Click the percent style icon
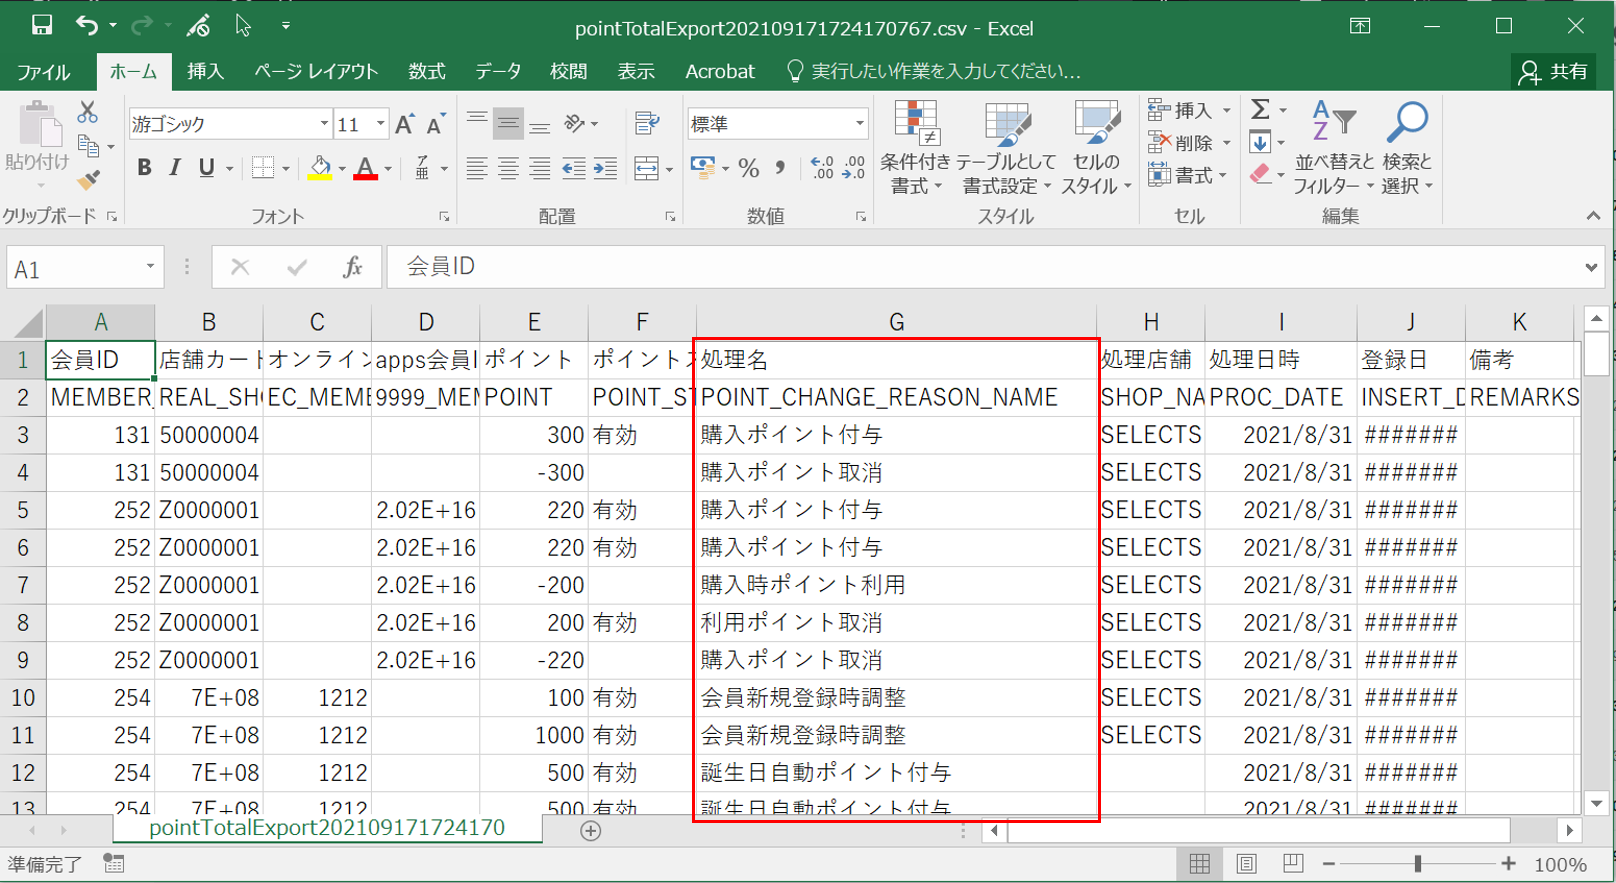The height and width of the screenshot is (883, 1616). click(x=749, y=168)
